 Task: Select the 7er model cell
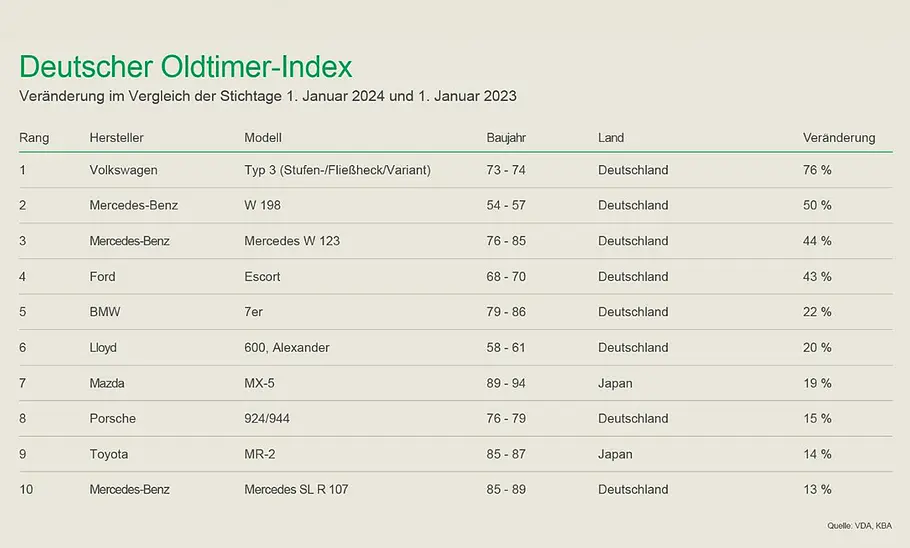[254, 312]
